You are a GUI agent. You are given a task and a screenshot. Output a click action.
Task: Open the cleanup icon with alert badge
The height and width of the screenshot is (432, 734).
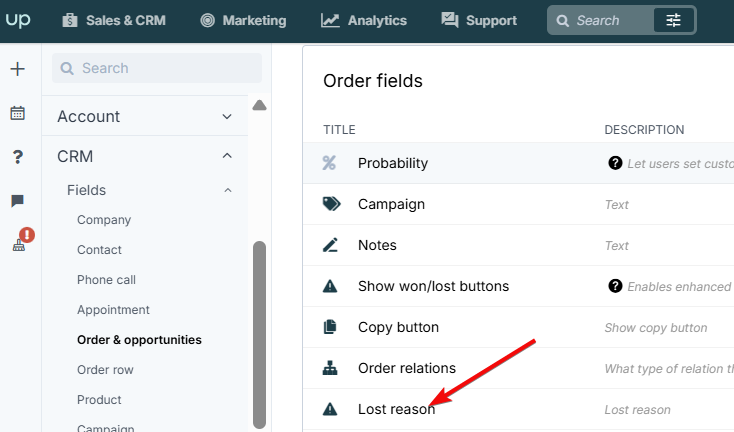[22, 240]
